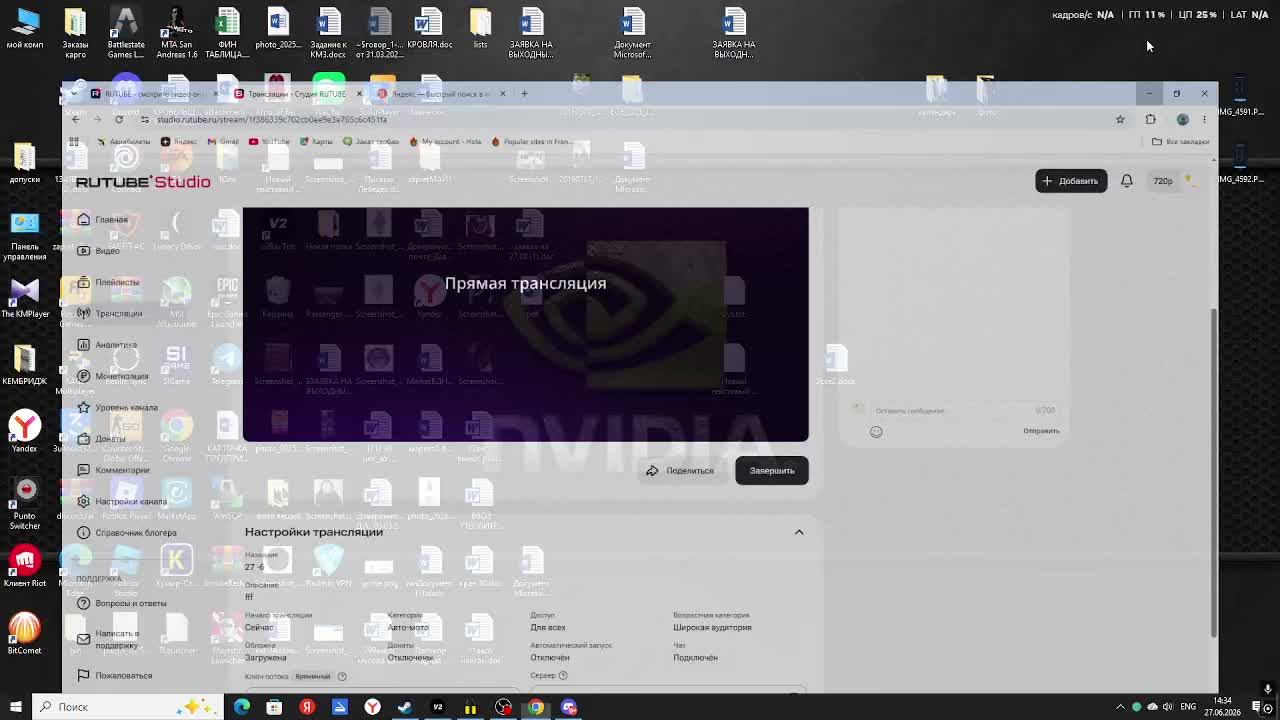1280x720 pixels.
Task: Click browser back arrow
Action: 76,119
